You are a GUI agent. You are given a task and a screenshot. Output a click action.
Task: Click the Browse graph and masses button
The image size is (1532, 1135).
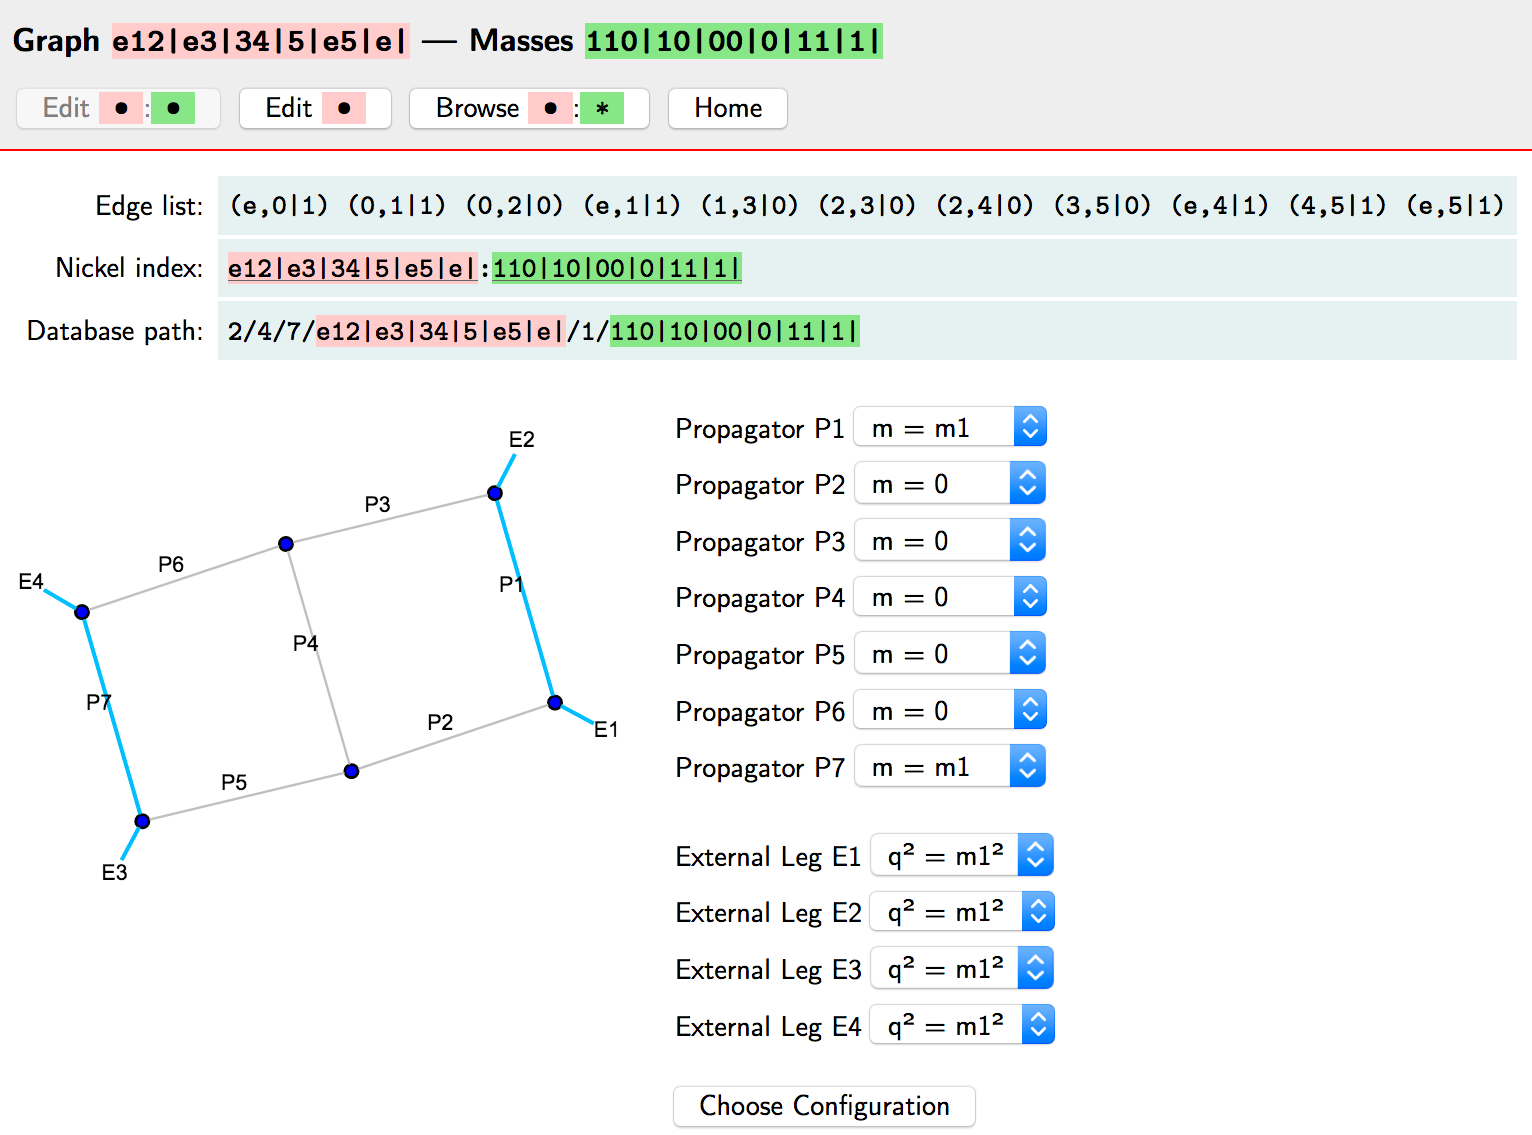coord(529,108)
